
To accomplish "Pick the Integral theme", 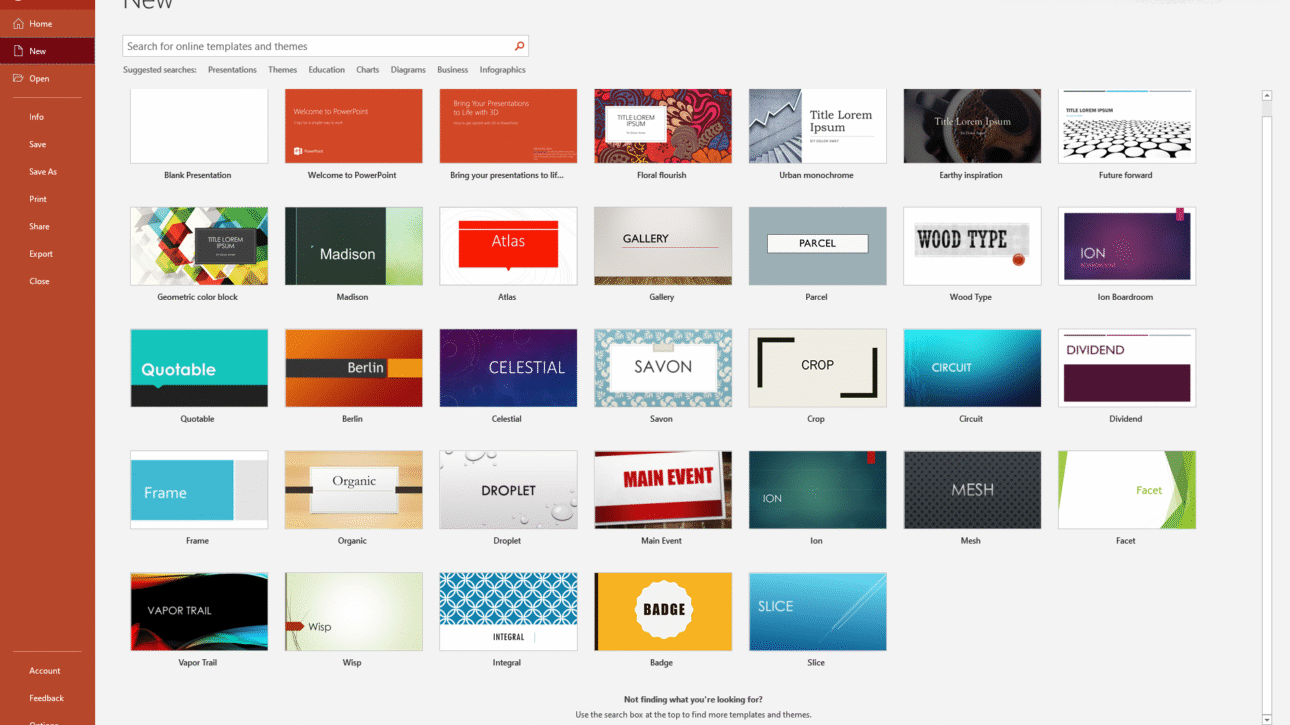I will click(508, 612).
